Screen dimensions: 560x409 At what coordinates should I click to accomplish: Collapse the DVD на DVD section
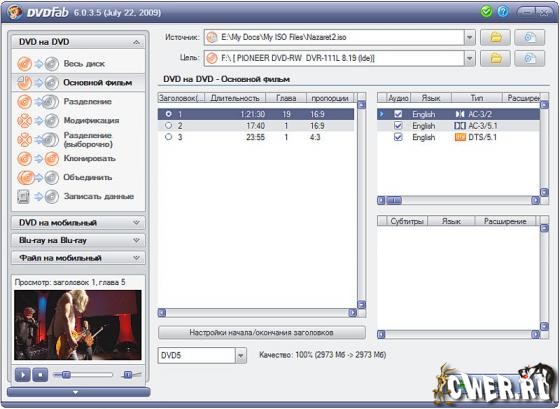coord(136,43)
